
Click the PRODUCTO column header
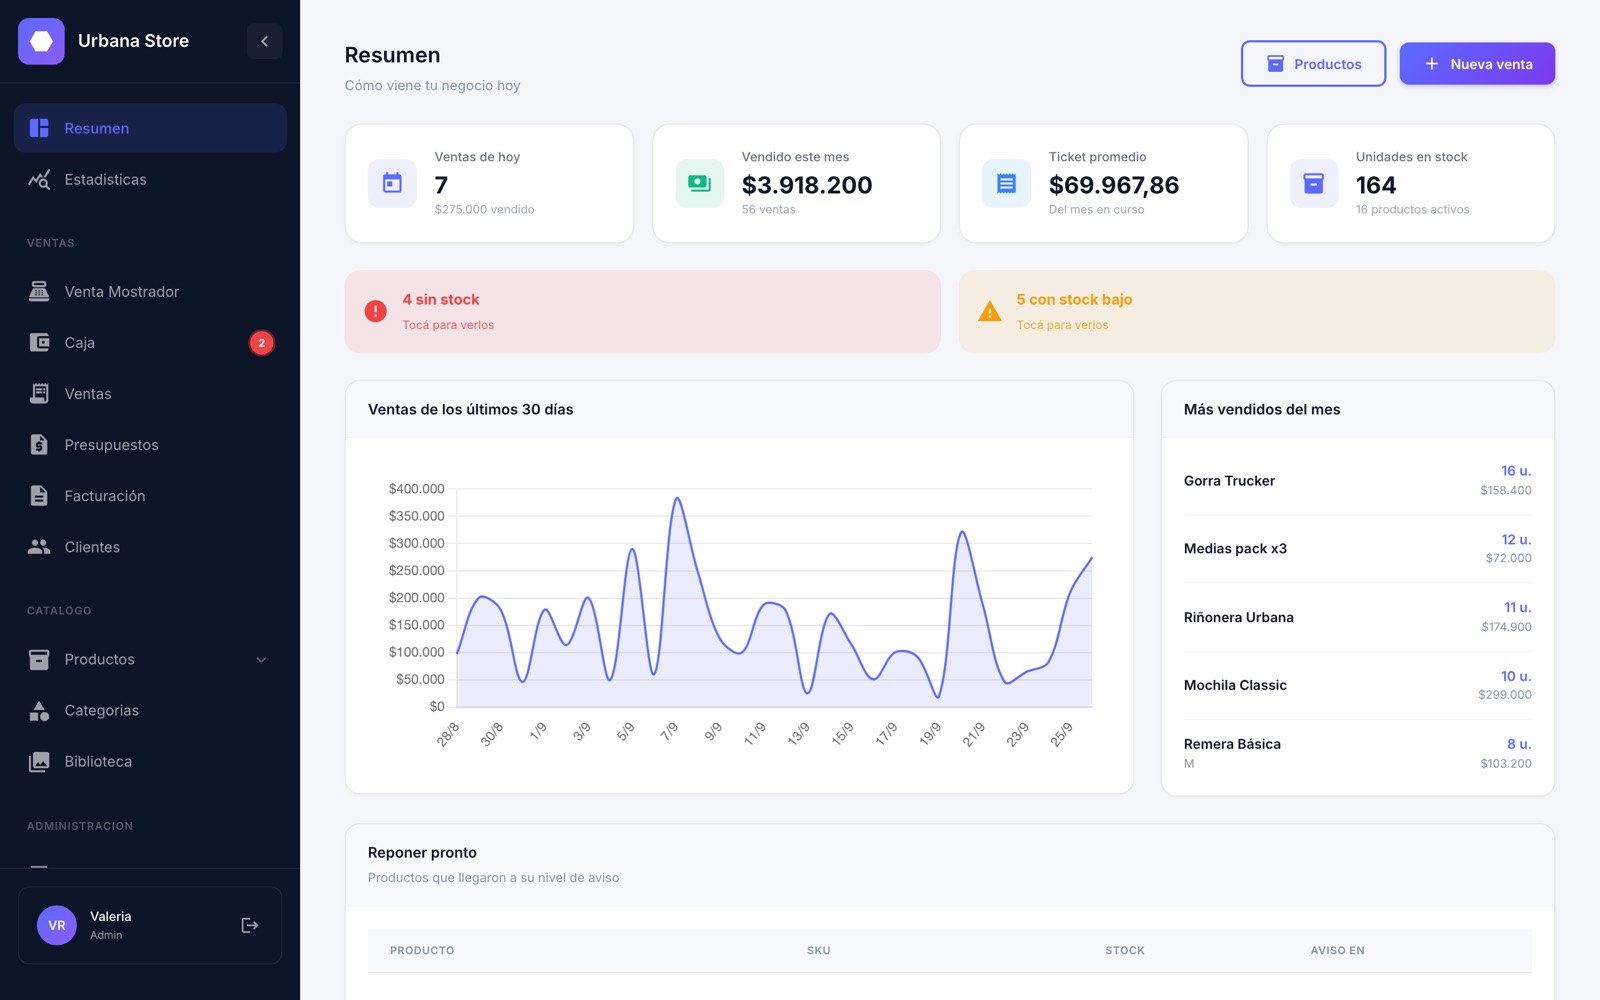point(422,950)
